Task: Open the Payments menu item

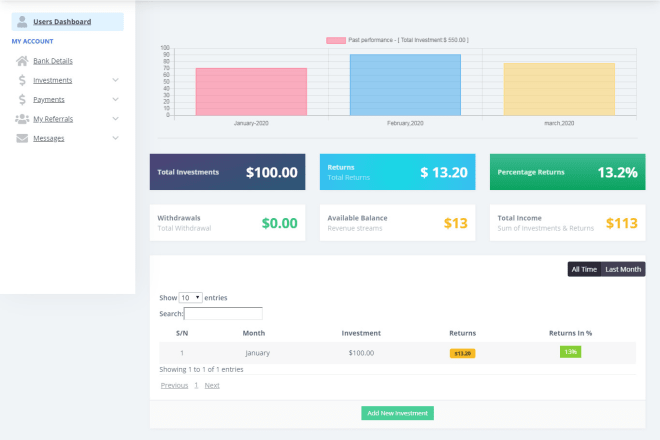Action: 49,99
